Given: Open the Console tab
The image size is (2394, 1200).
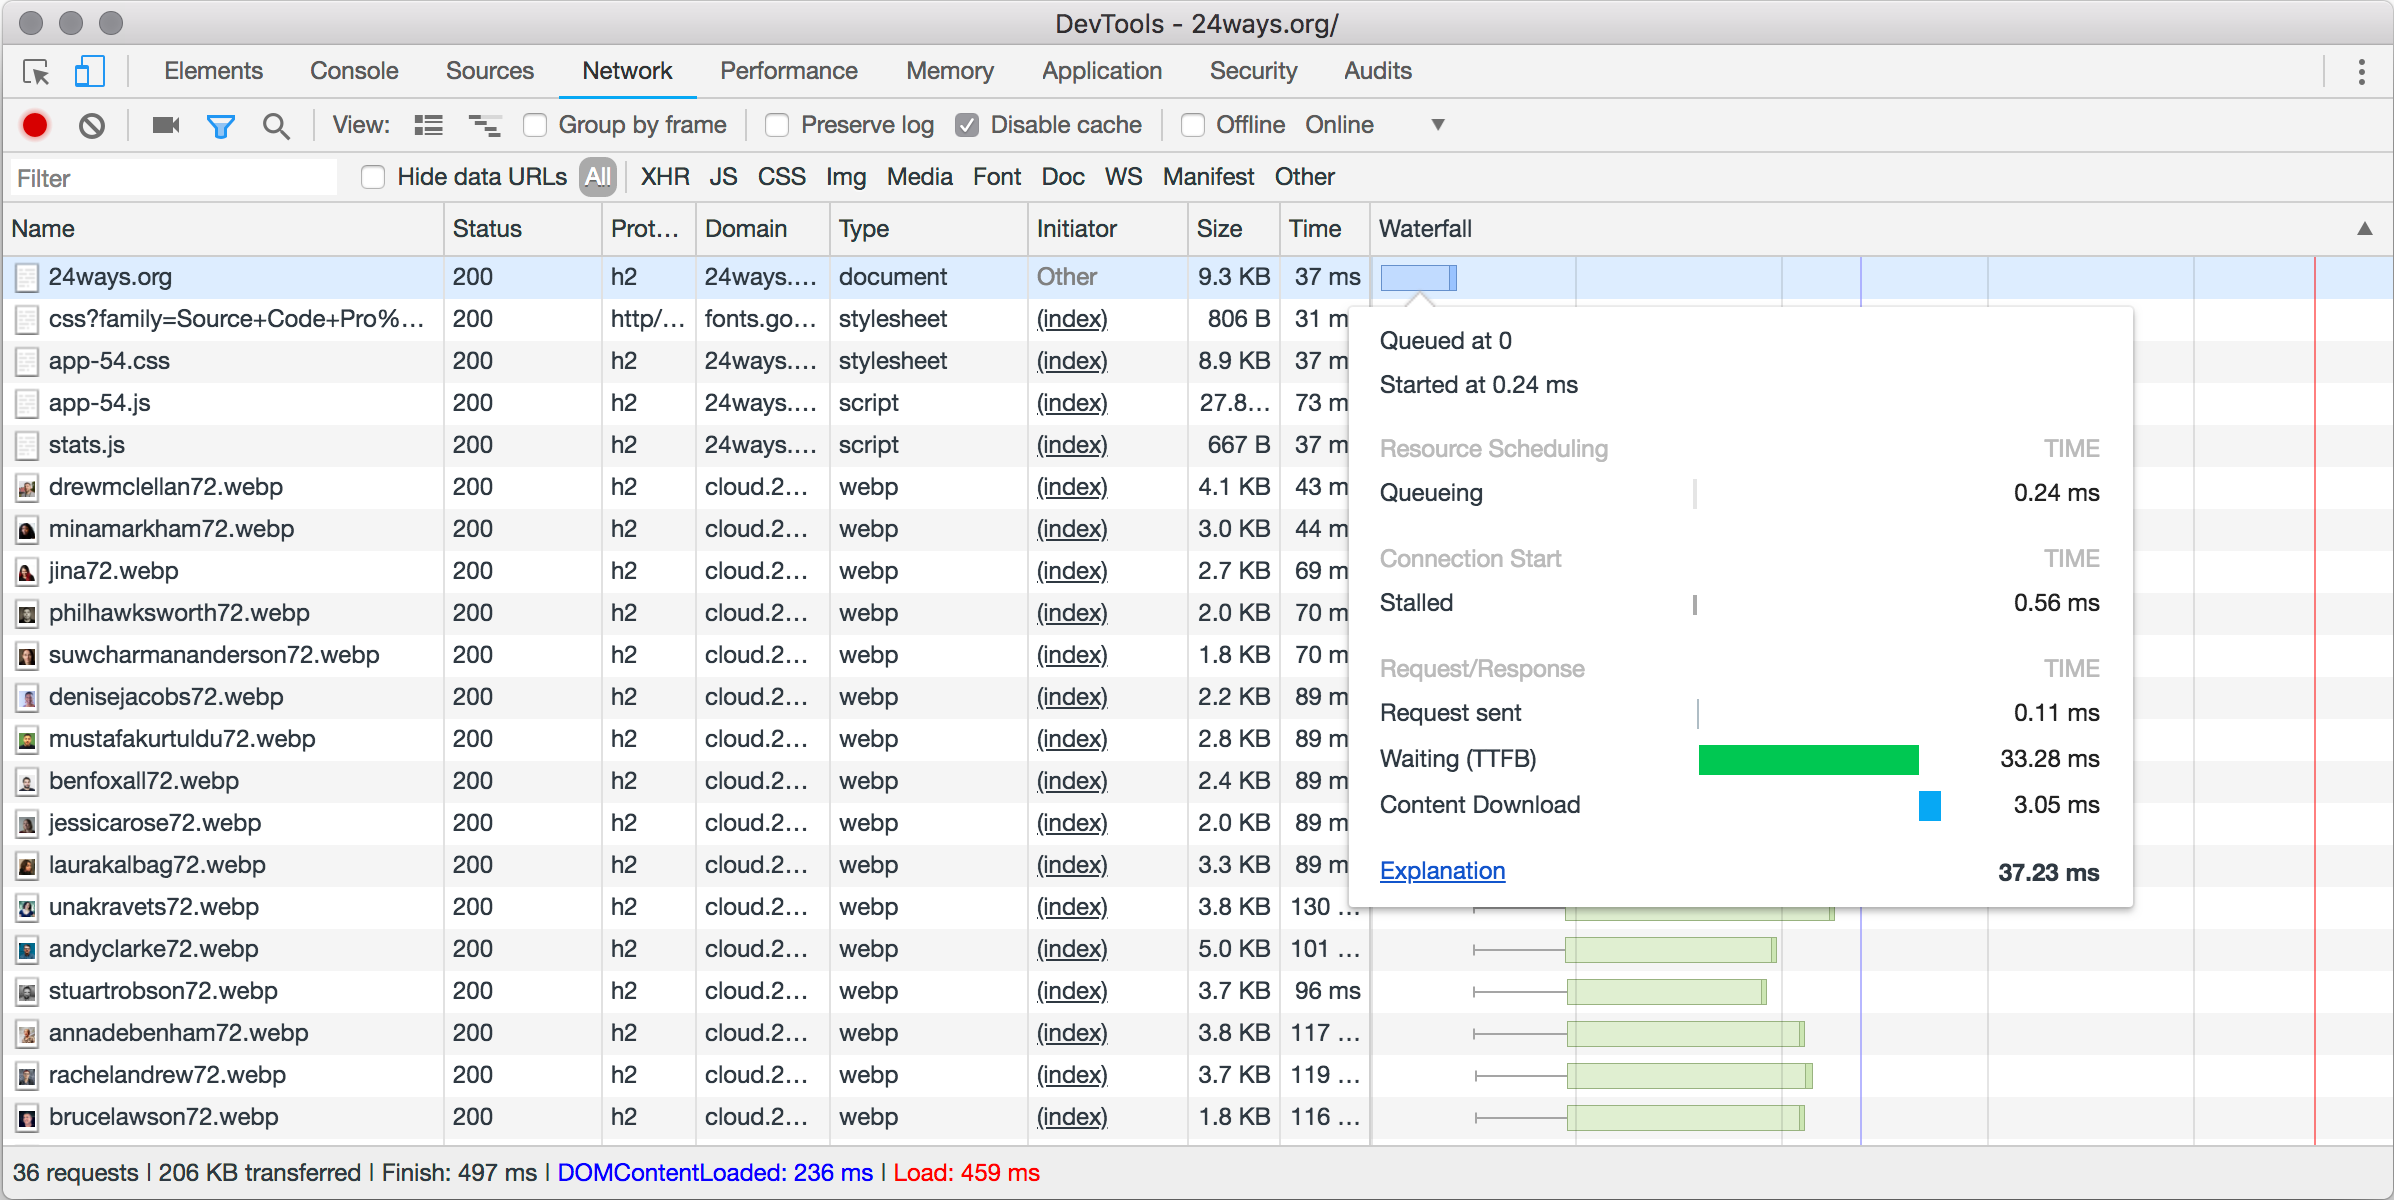Looking at the screenshot, I should 354,71.
